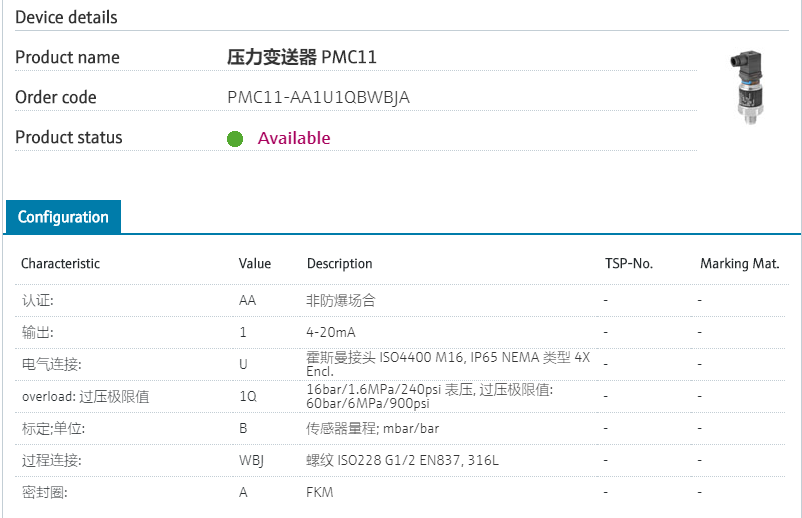Click the FKM description for 密封圈
802x518 pixels.
pyautogui.click(x=319, y=492)
